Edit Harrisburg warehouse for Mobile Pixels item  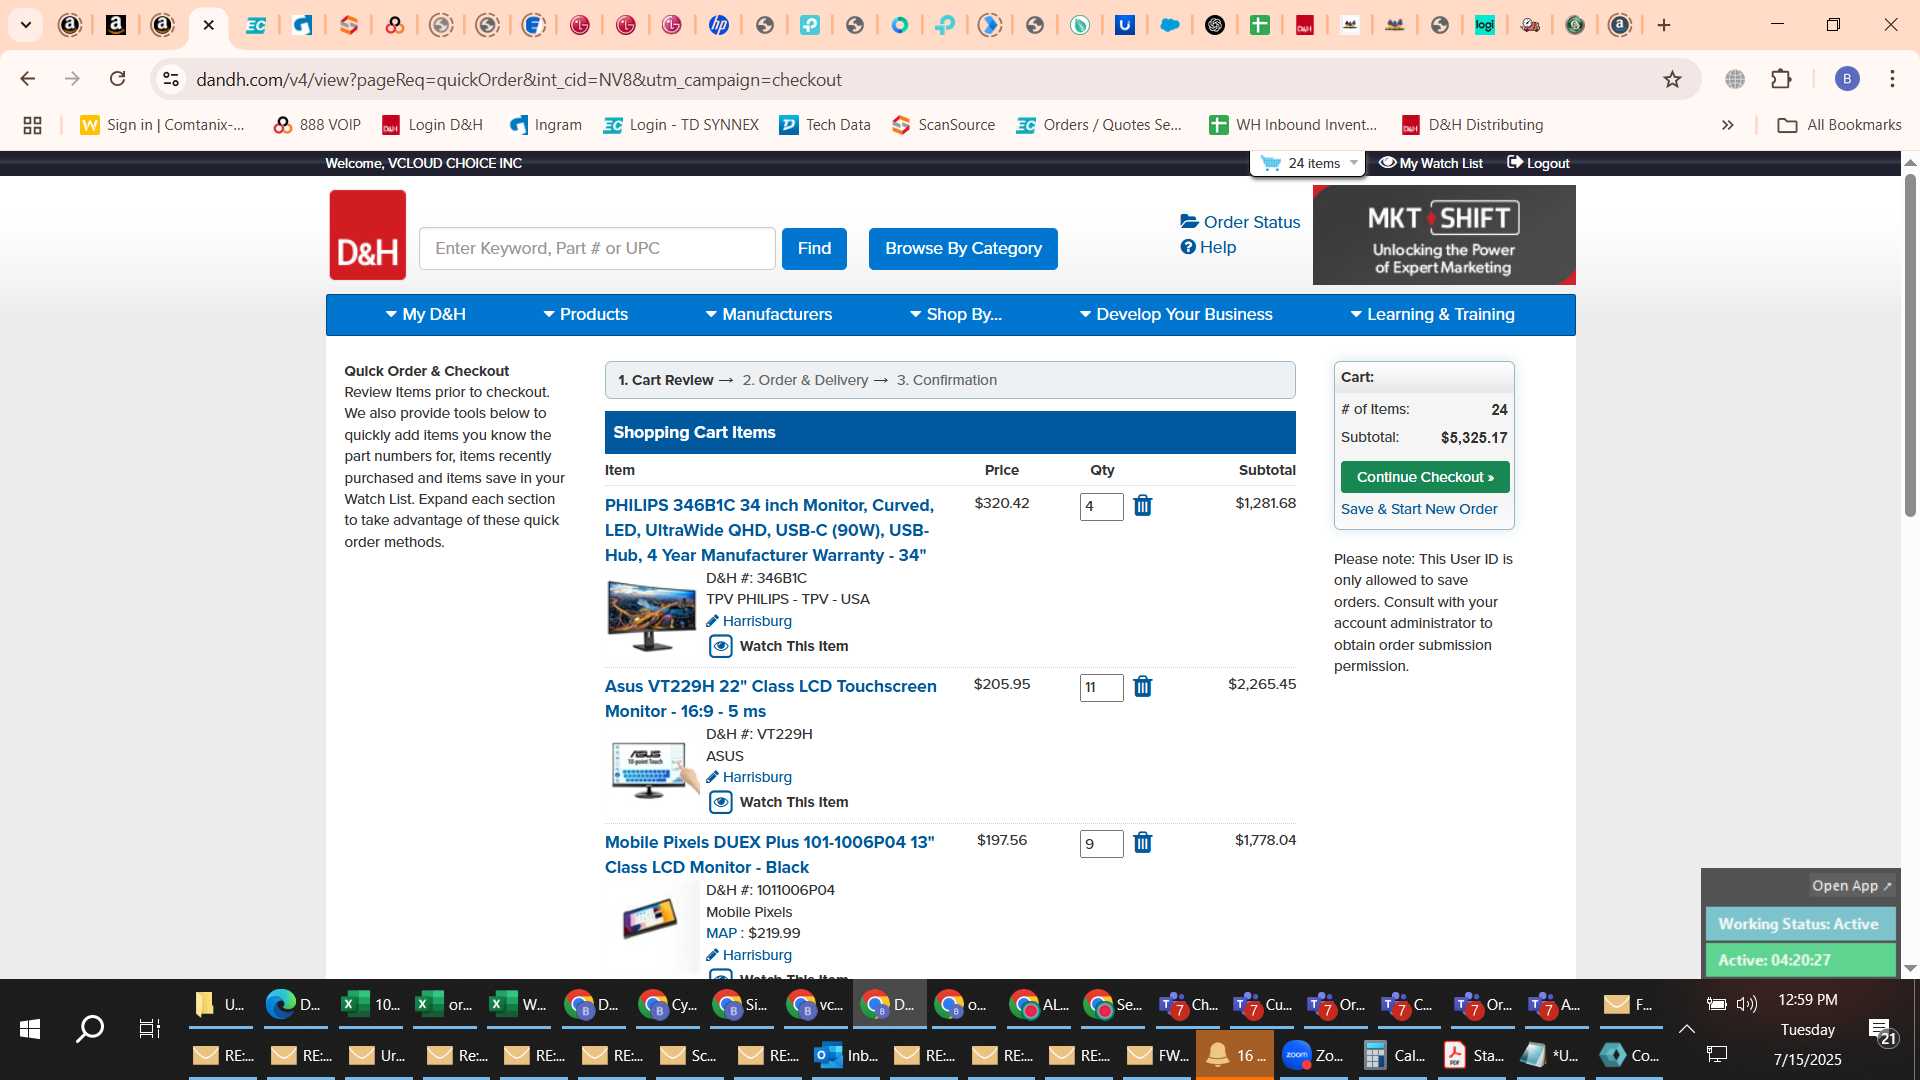click(x=749, y=955)
